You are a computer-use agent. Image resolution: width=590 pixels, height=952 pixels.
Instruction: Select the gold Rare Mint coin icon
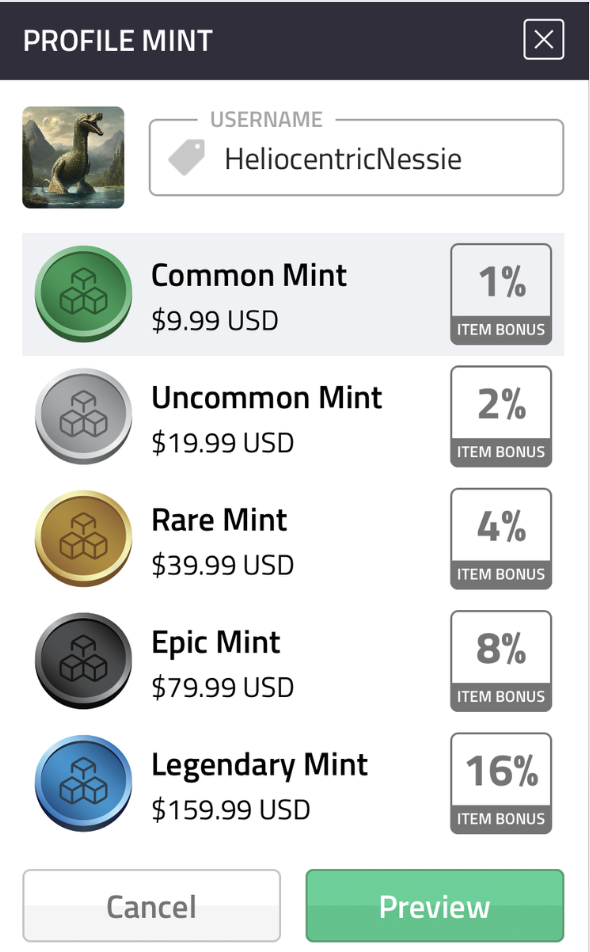coord(83,538)
